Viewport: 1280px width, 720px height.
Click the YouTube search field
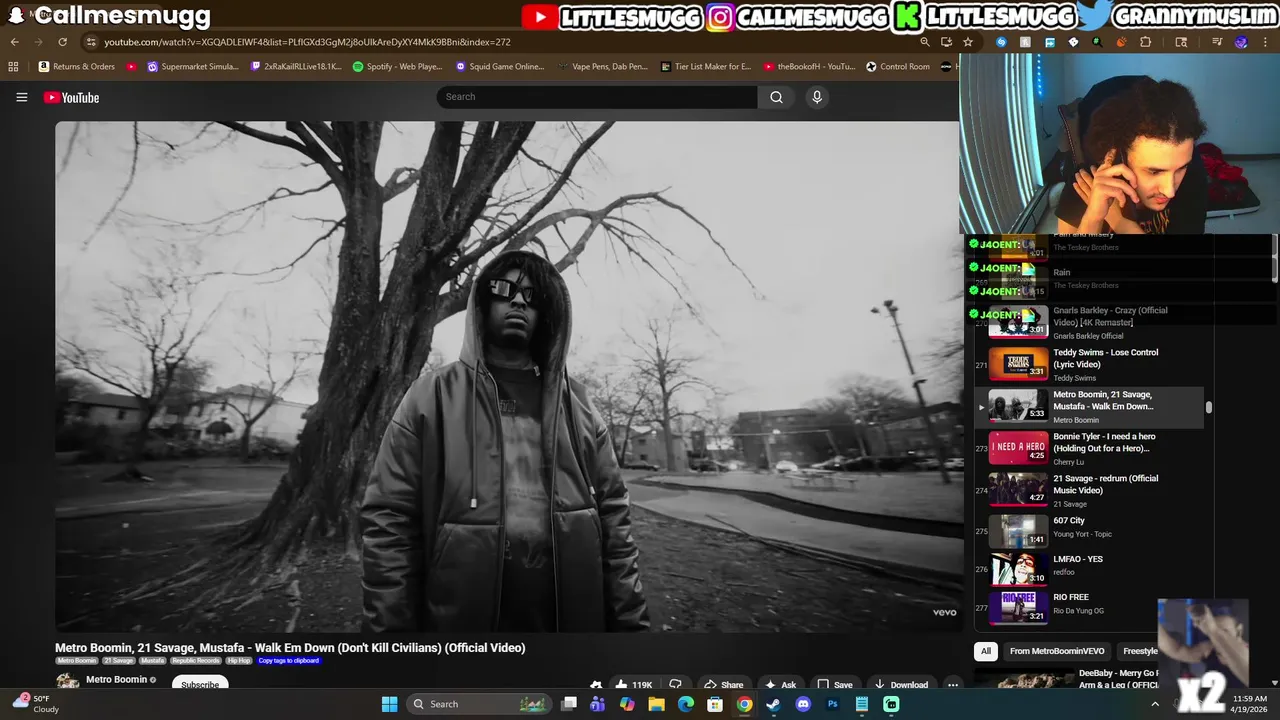point(596,97)
